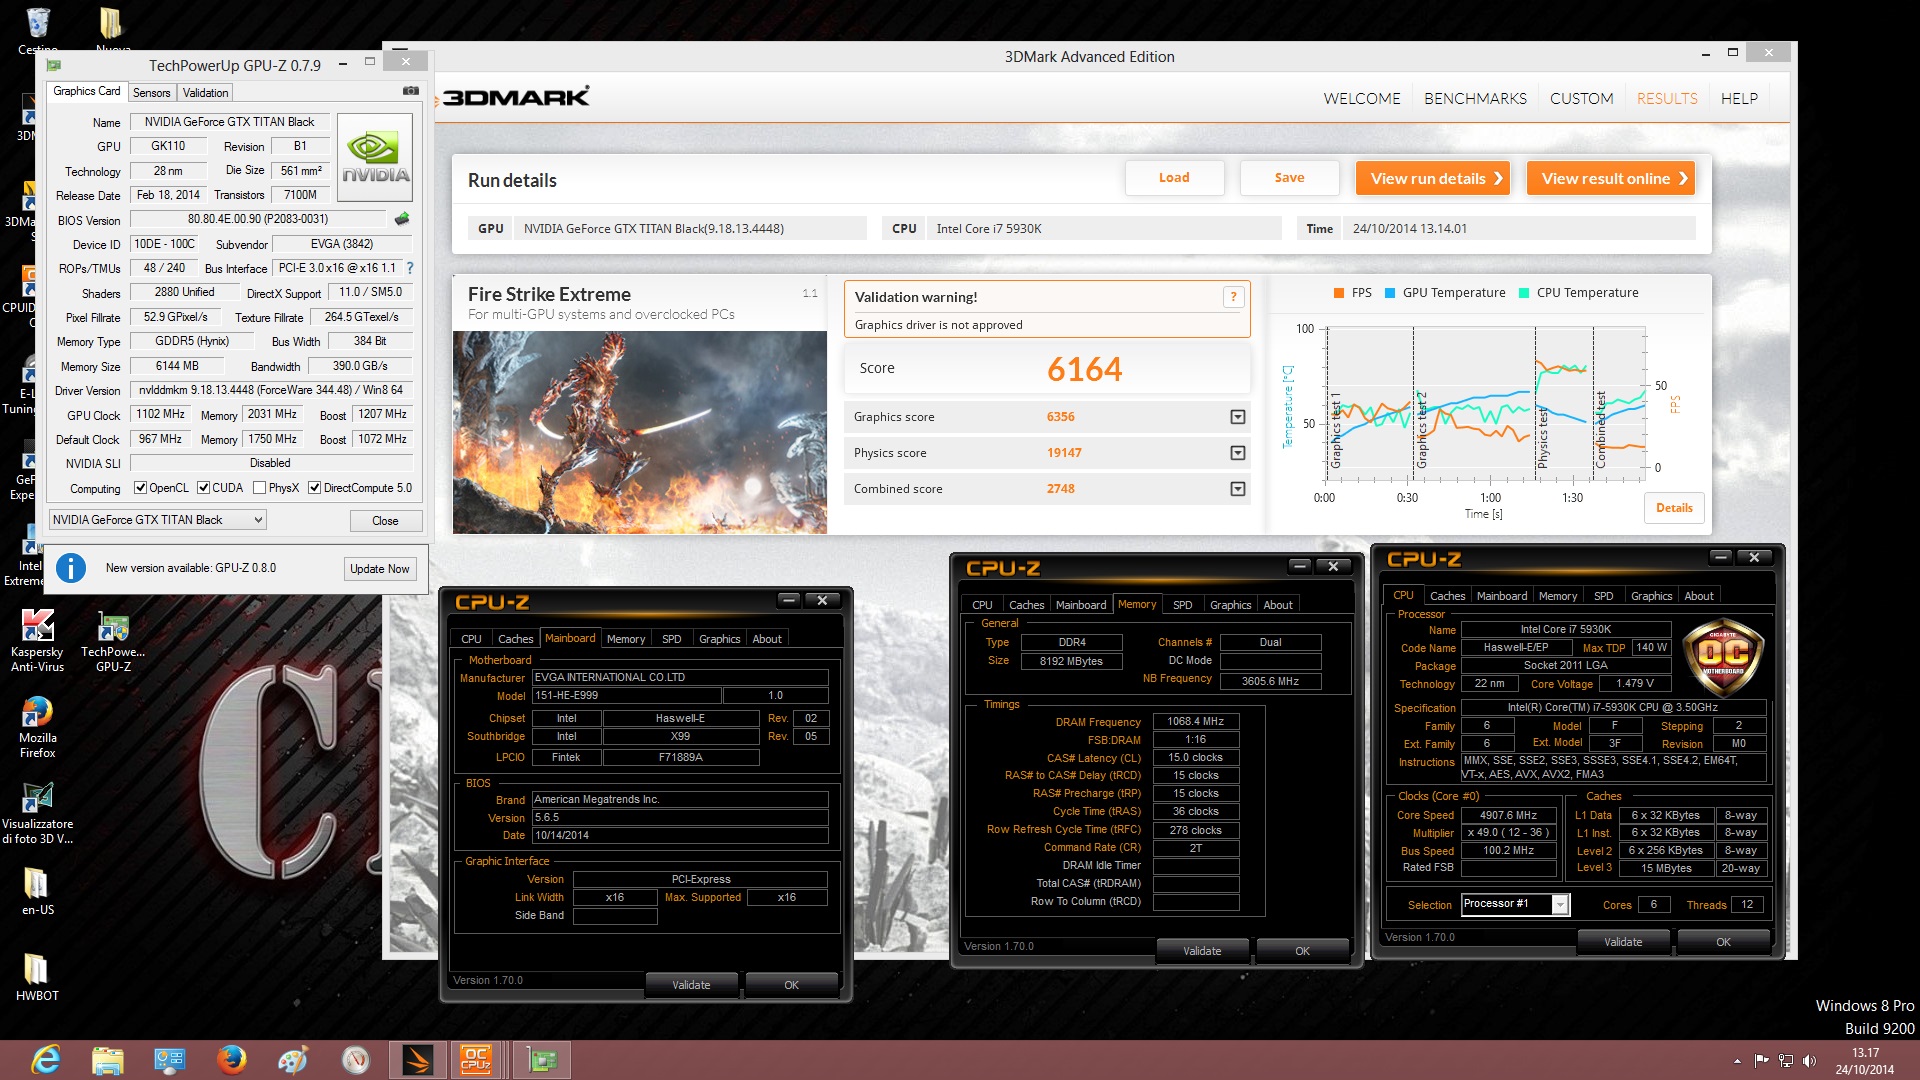1920x1080 pixels.
Task: Expand the Physics score details
Action: point(1237,453)
